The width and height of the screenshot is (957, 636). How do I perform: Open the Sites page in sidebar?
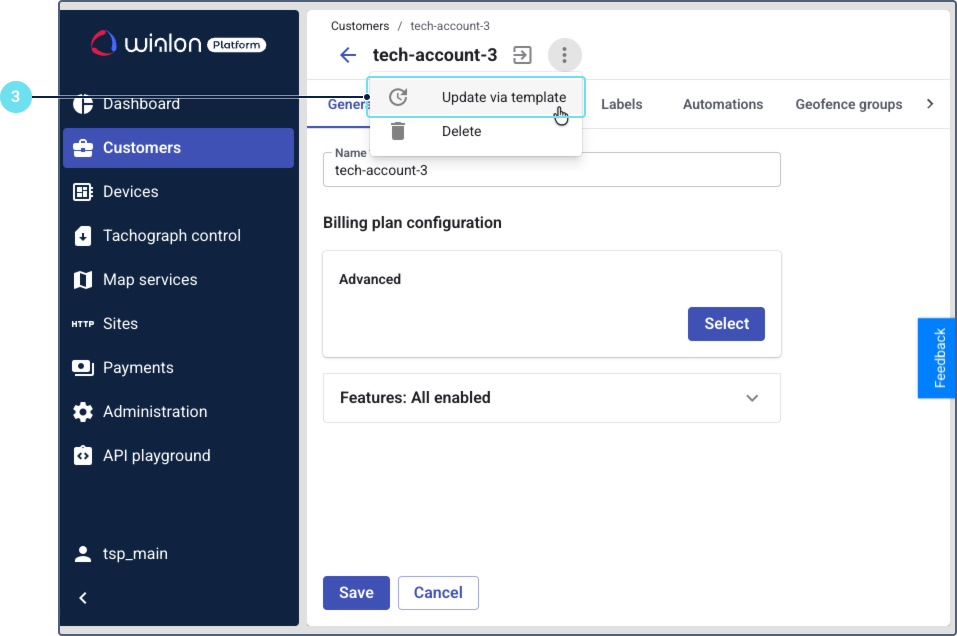[x=120, y=324]
